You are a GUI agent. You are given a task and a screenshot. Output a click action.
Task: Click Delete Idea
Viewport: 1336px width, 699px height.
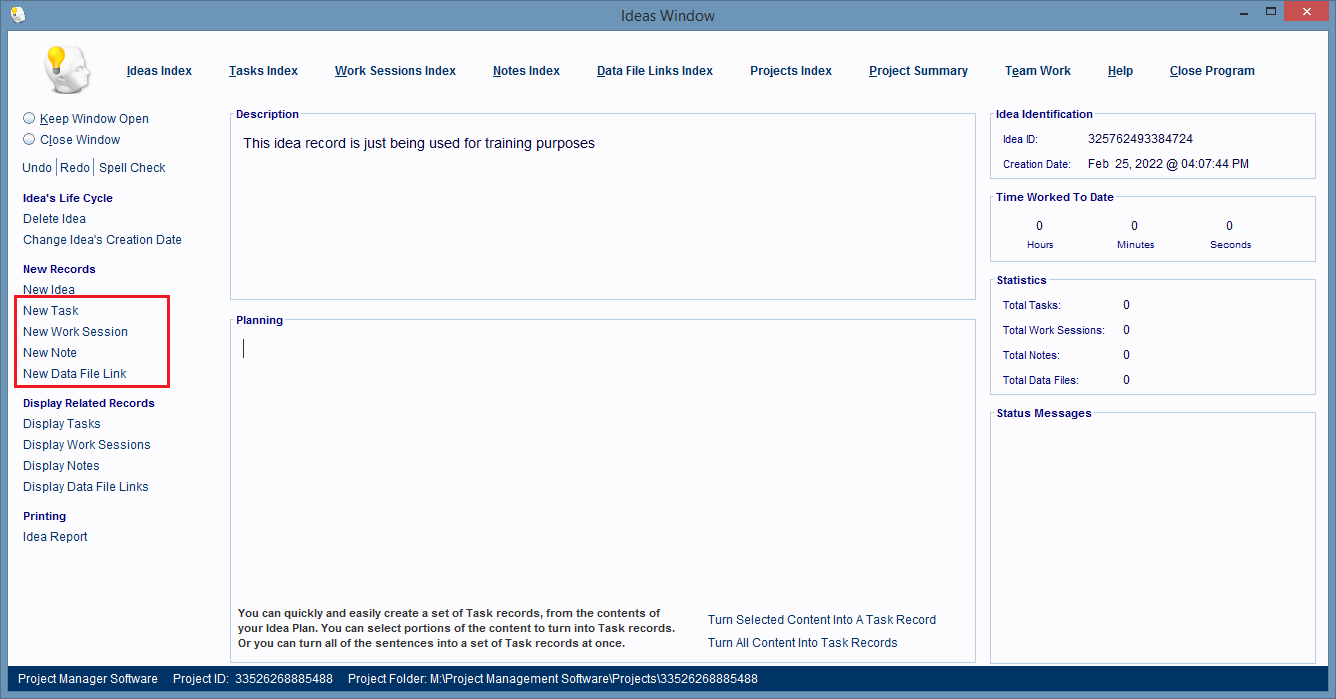click(x=54, y=219)
